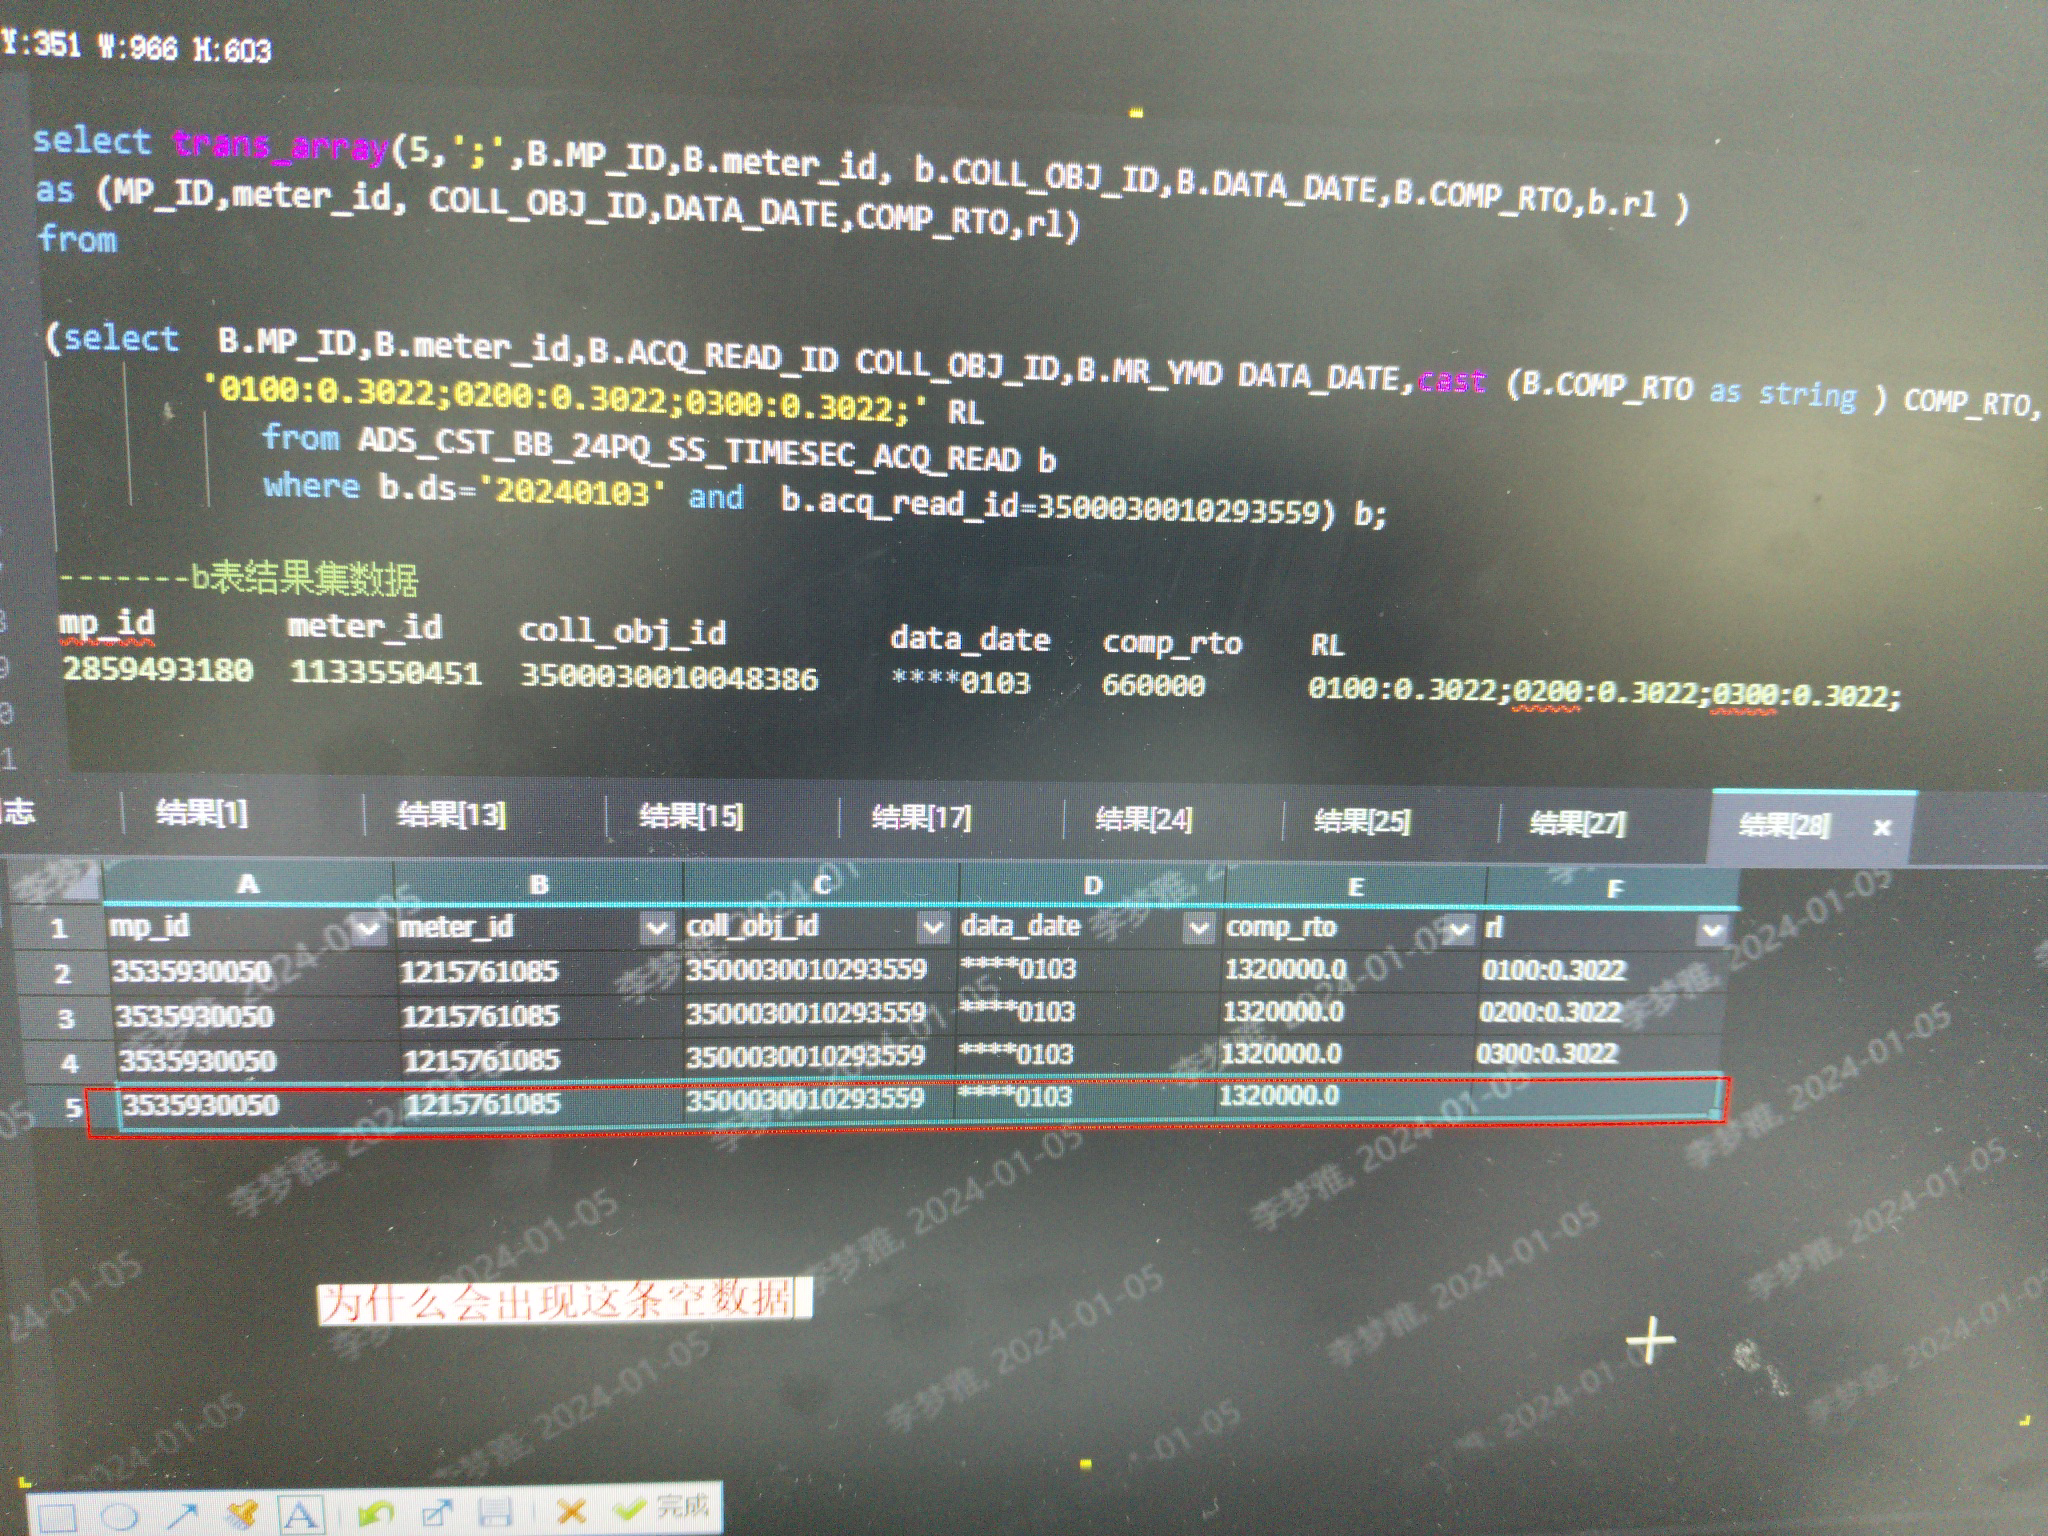Open meter_id column filter dropdown
The image size is (2048, 1536).
click(657, 929)
